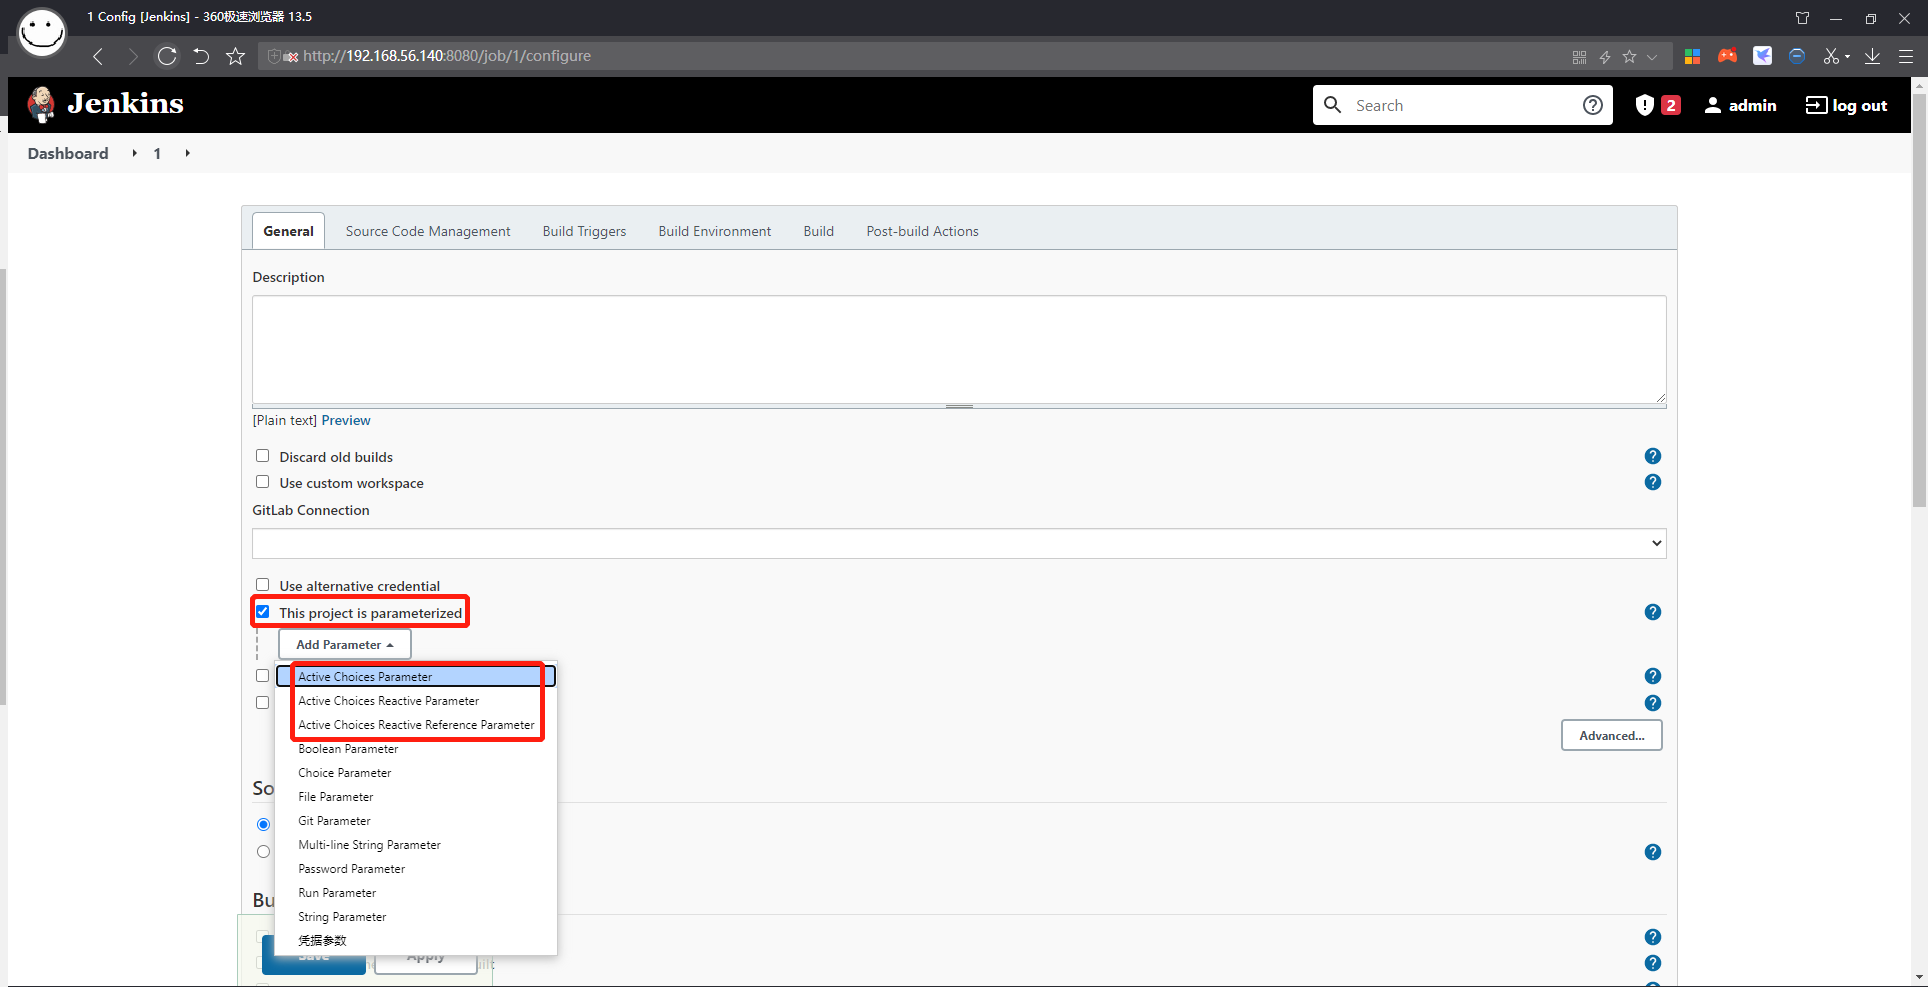Click the Advanced... button
Image resolution: width=1928 pixels, height=987 pixels.
(x=1611, y=735)
